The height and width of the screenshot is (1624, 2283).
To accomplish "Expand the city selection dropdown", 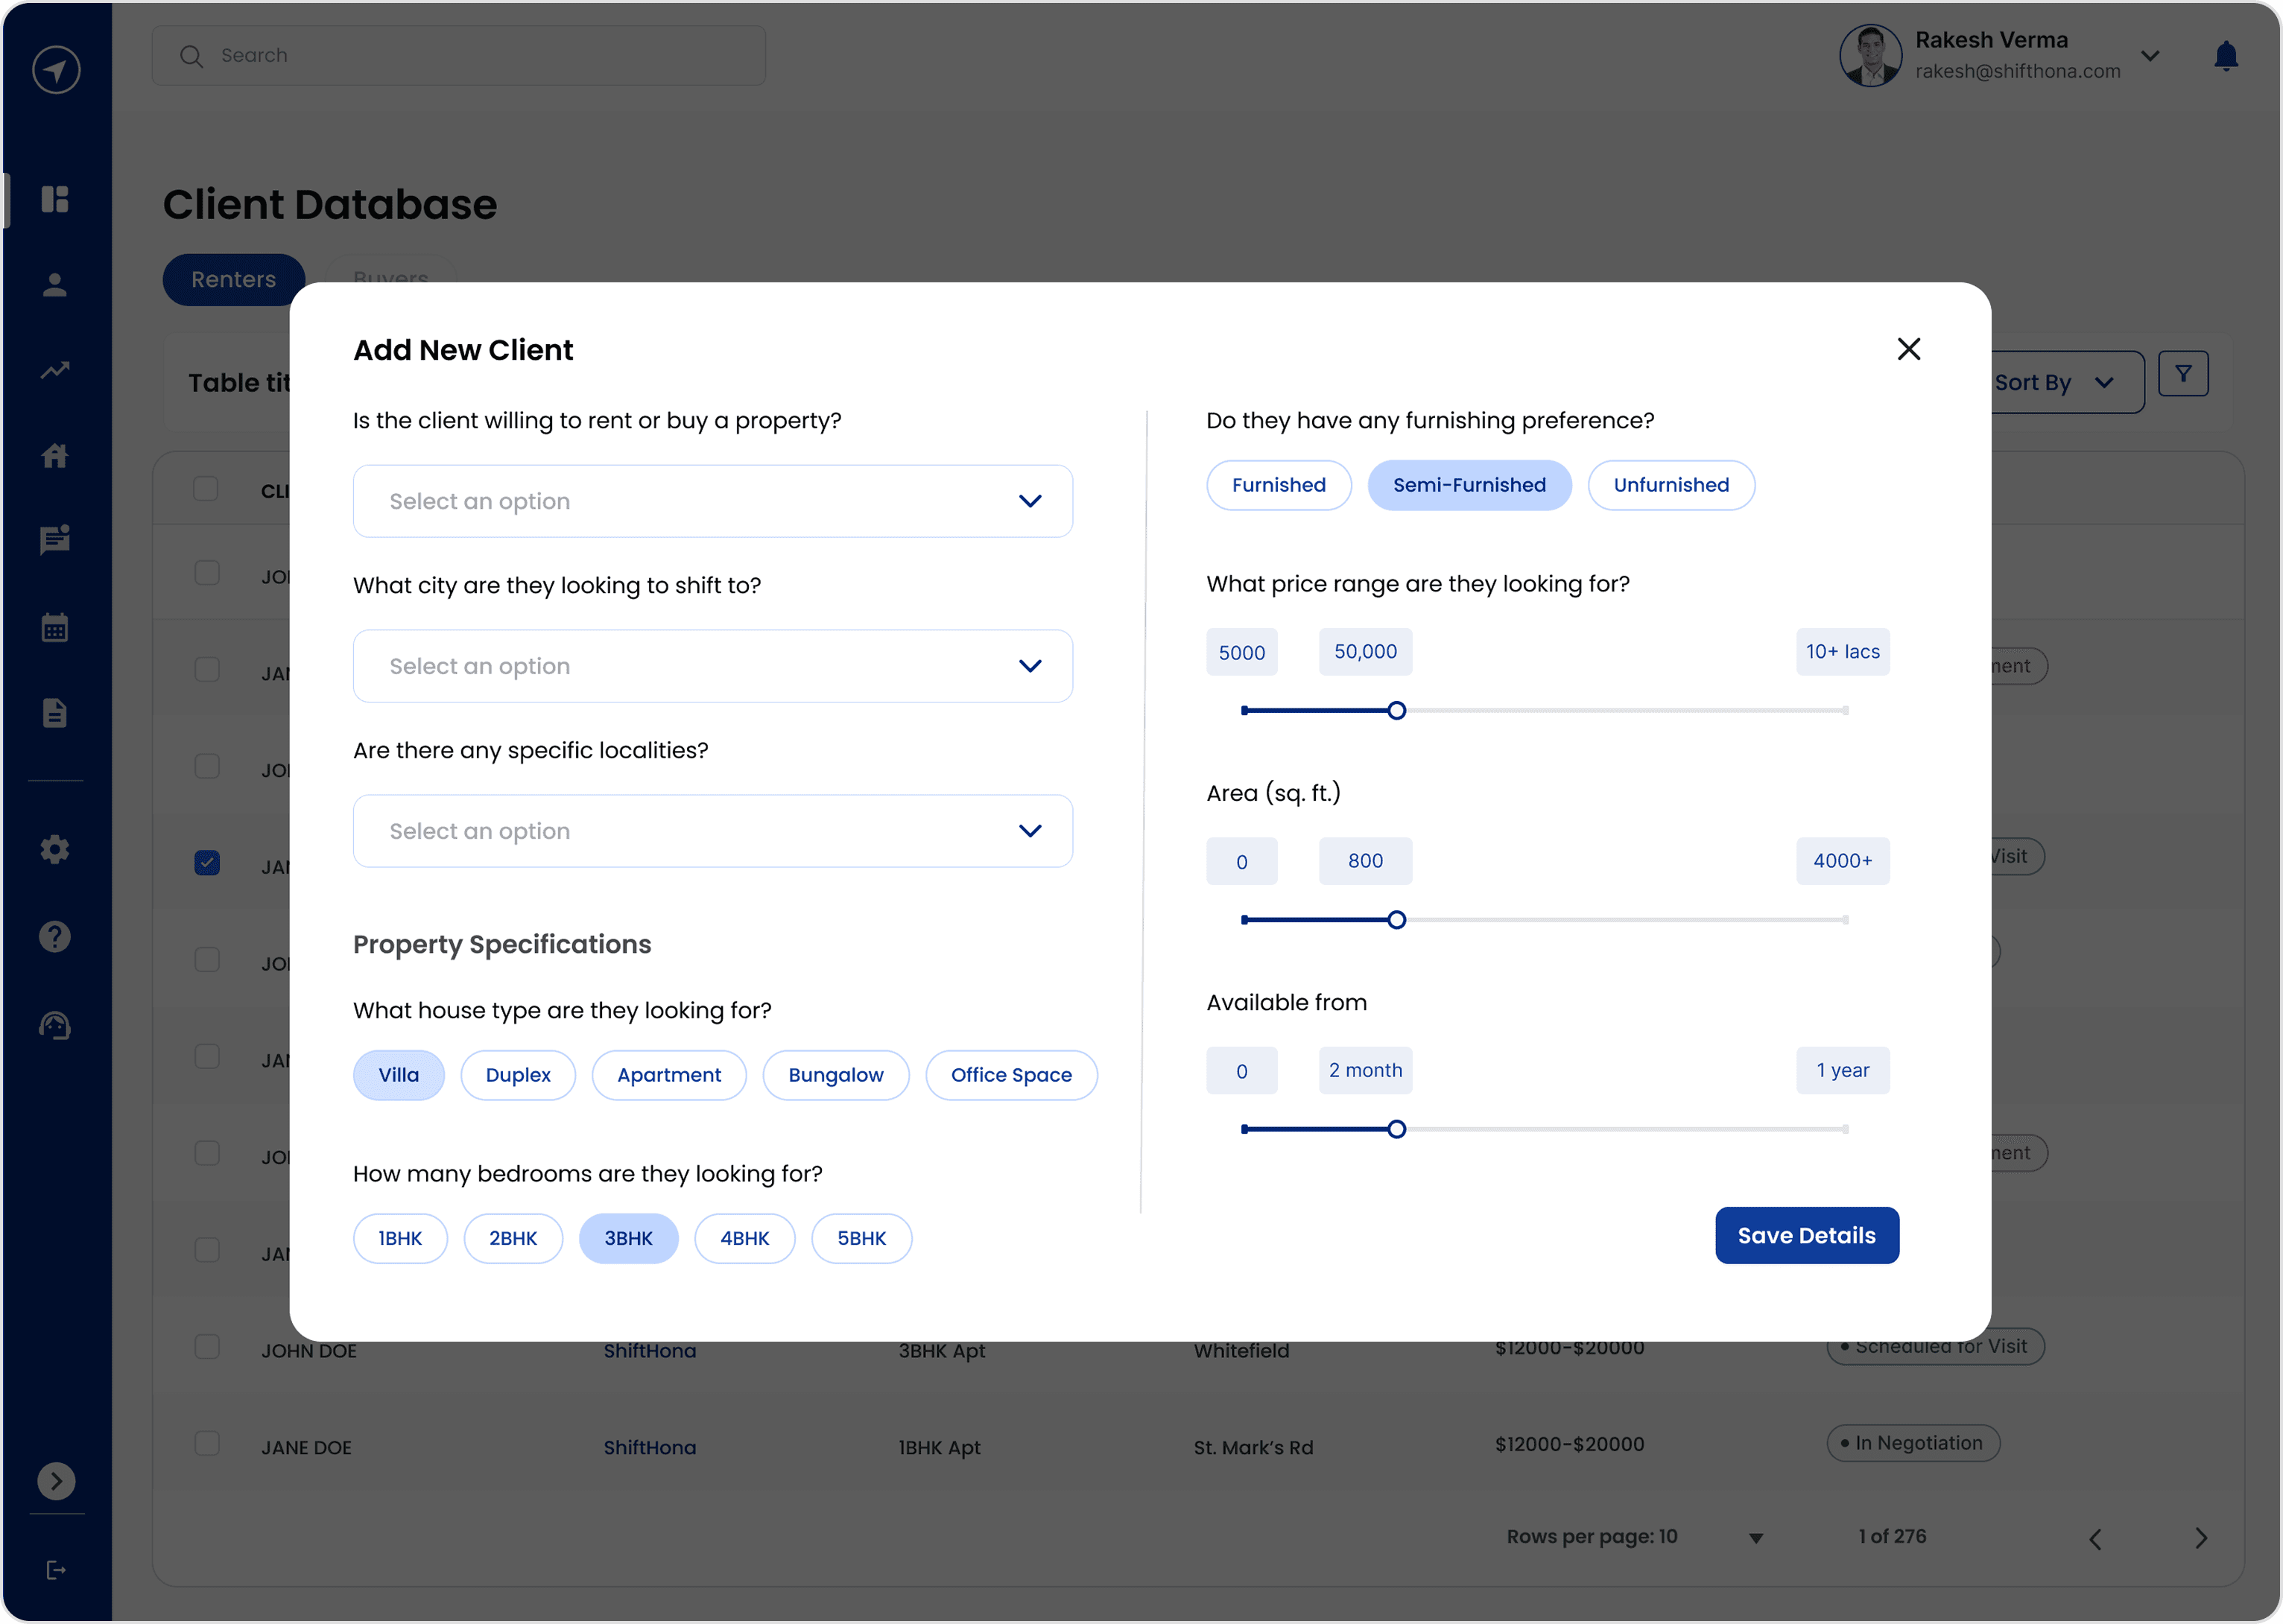I will coord(712,666).
